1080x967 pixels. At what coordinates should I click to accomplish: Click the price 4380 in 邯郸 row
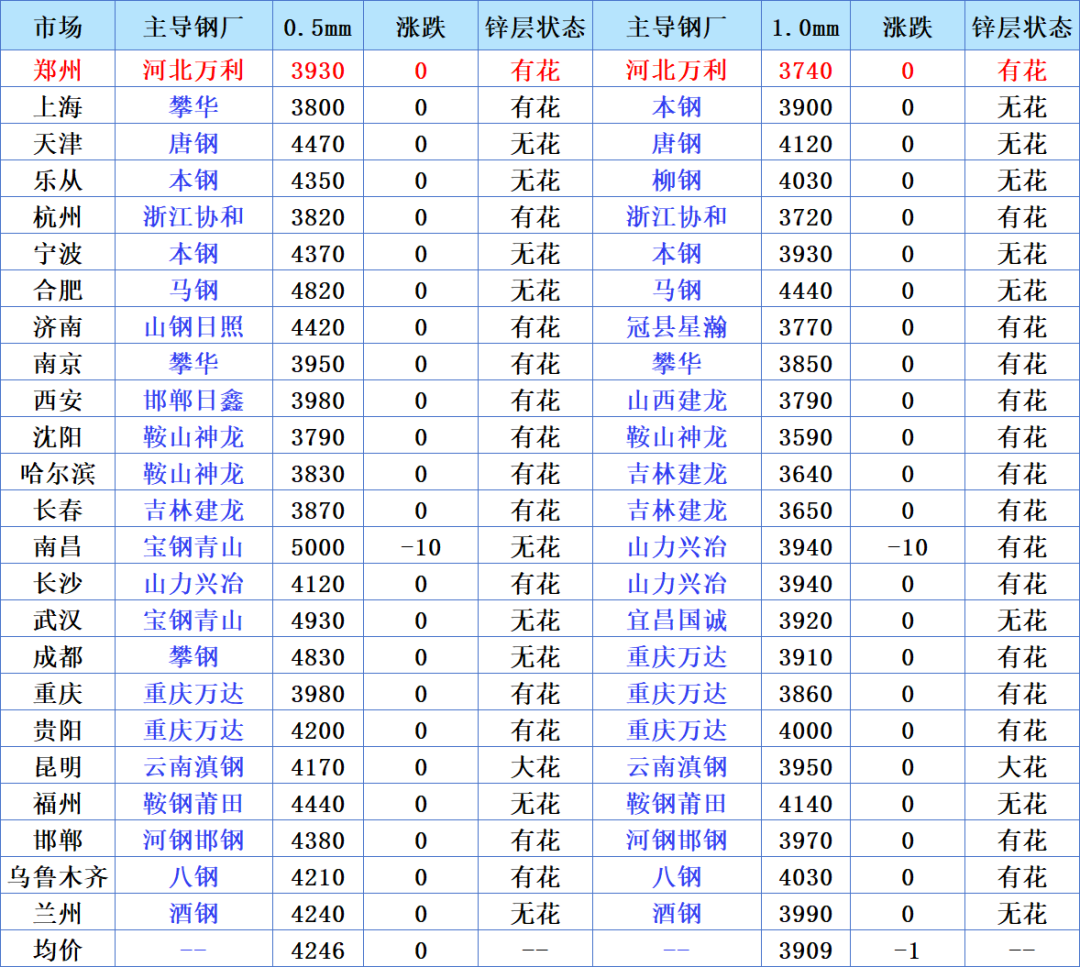(x=318, y=840)
